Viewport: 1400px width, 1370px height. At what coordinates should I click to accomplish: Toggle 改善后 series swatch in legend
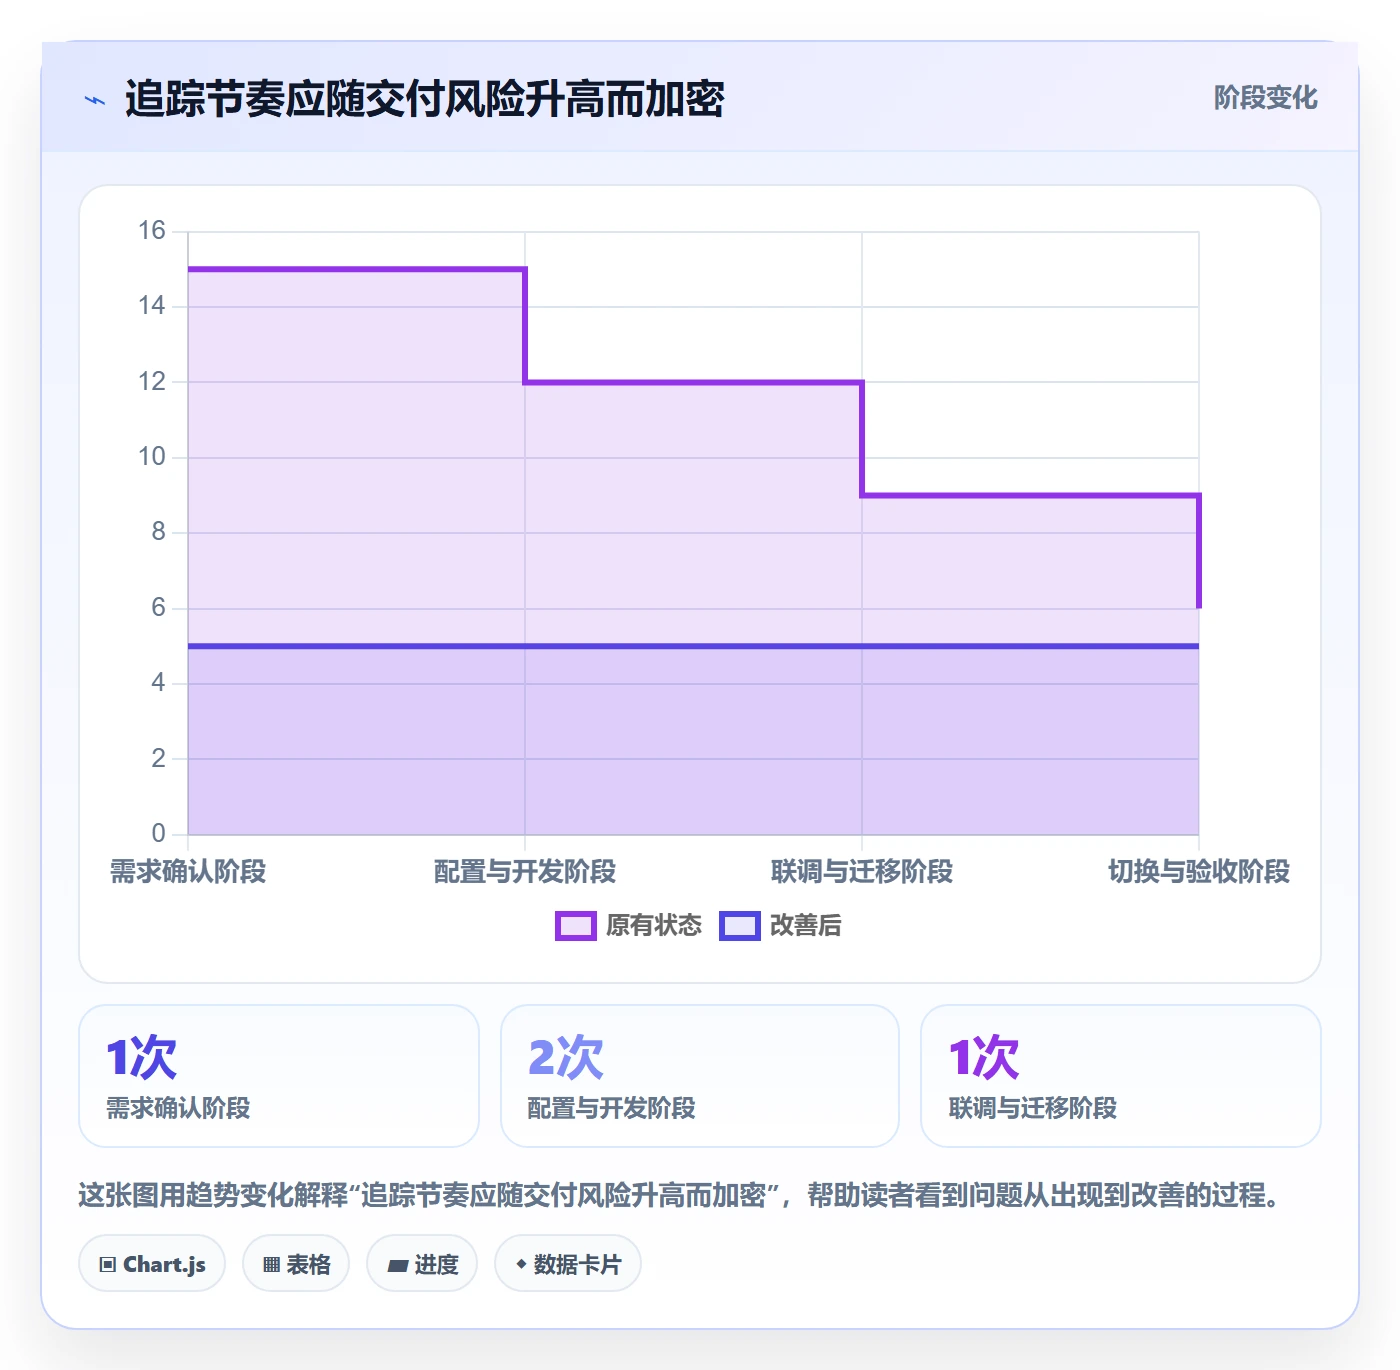[740, 926]
